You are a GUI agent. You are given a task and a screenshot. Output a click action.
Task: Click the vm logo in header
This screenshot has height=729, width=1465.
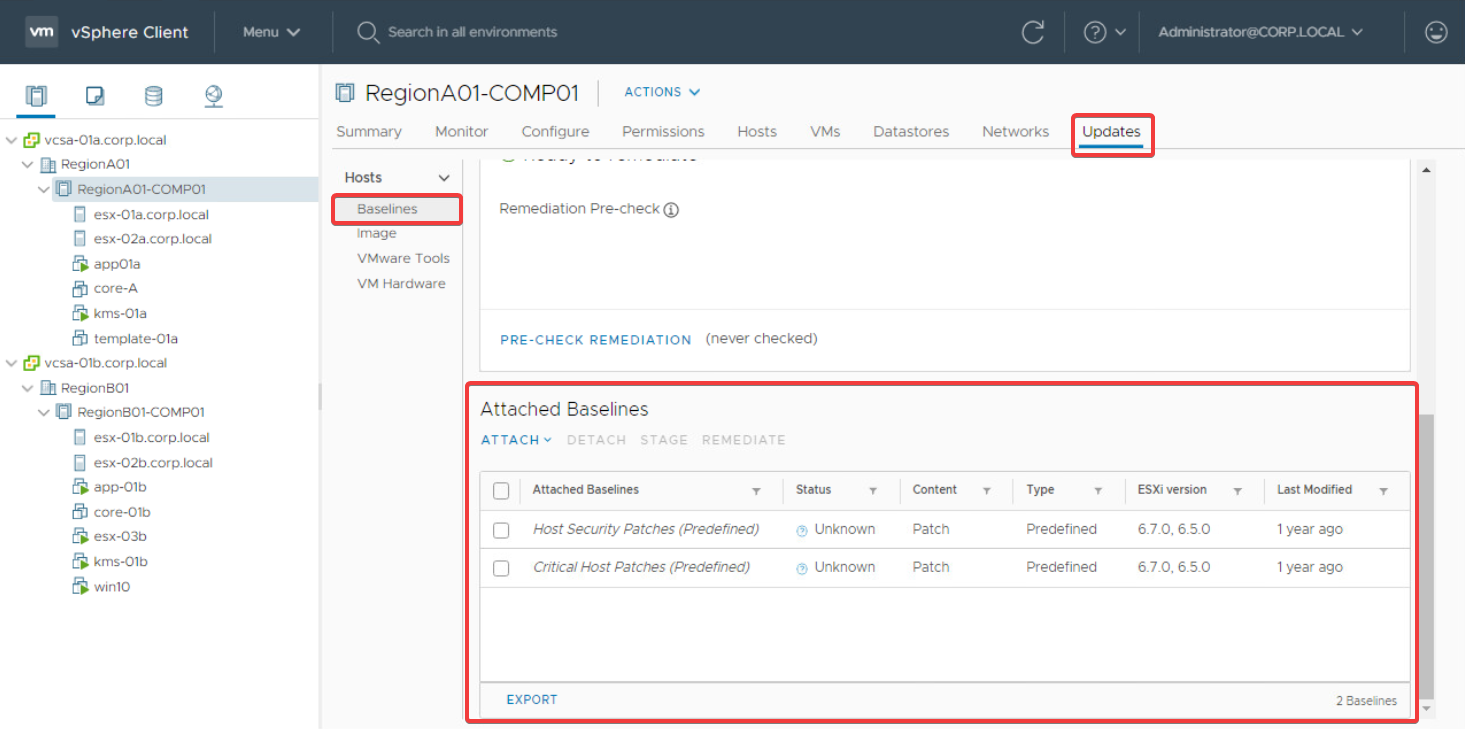[41, 32]
